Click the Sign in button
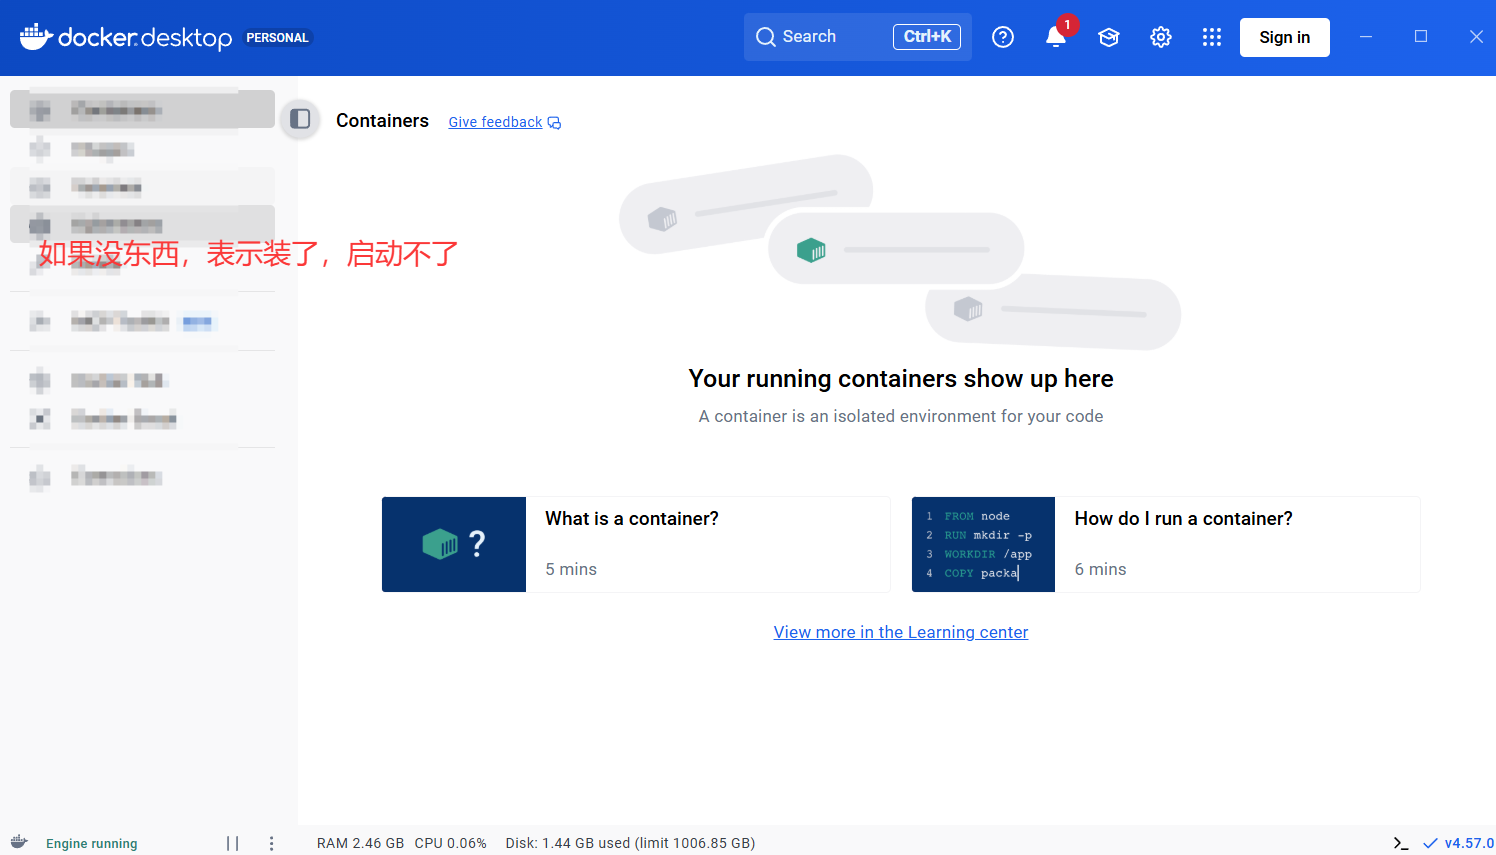 (x=1285, y=37)
